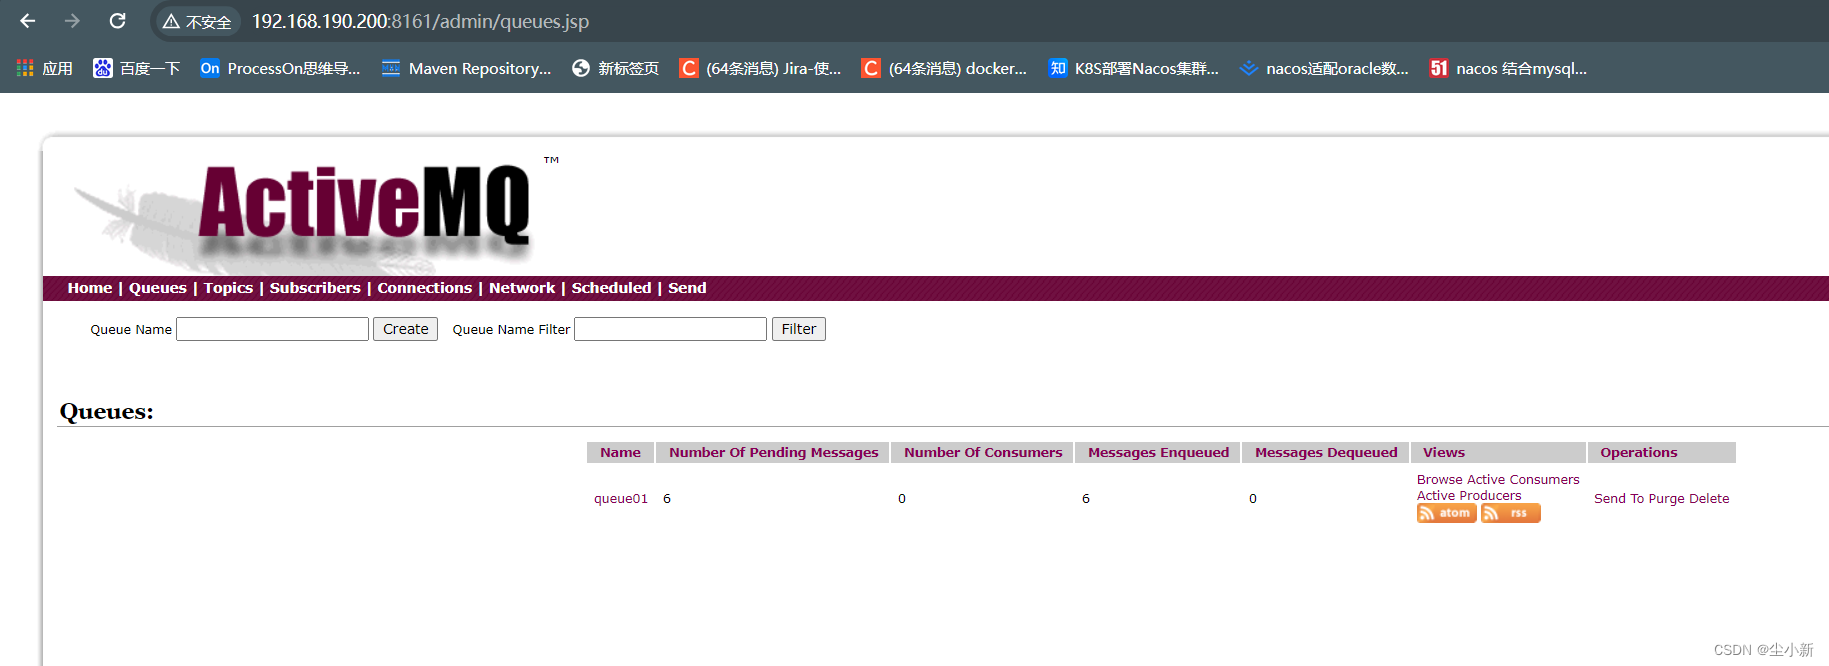The width and height of the screenshot is (1829, 666).
Task: Click the Queue Name input field
Action: coord(272,329)
